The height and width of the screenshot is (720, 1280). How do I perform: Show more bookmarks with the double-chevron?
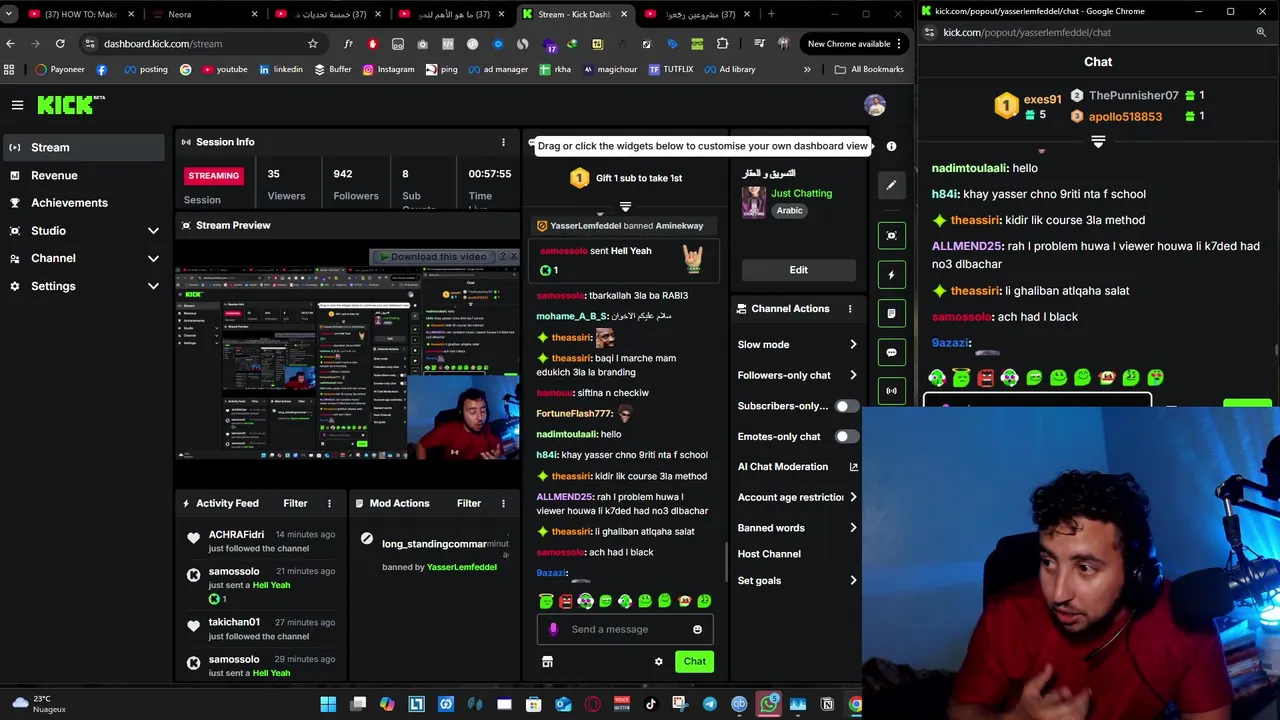[x=807, y=69]
